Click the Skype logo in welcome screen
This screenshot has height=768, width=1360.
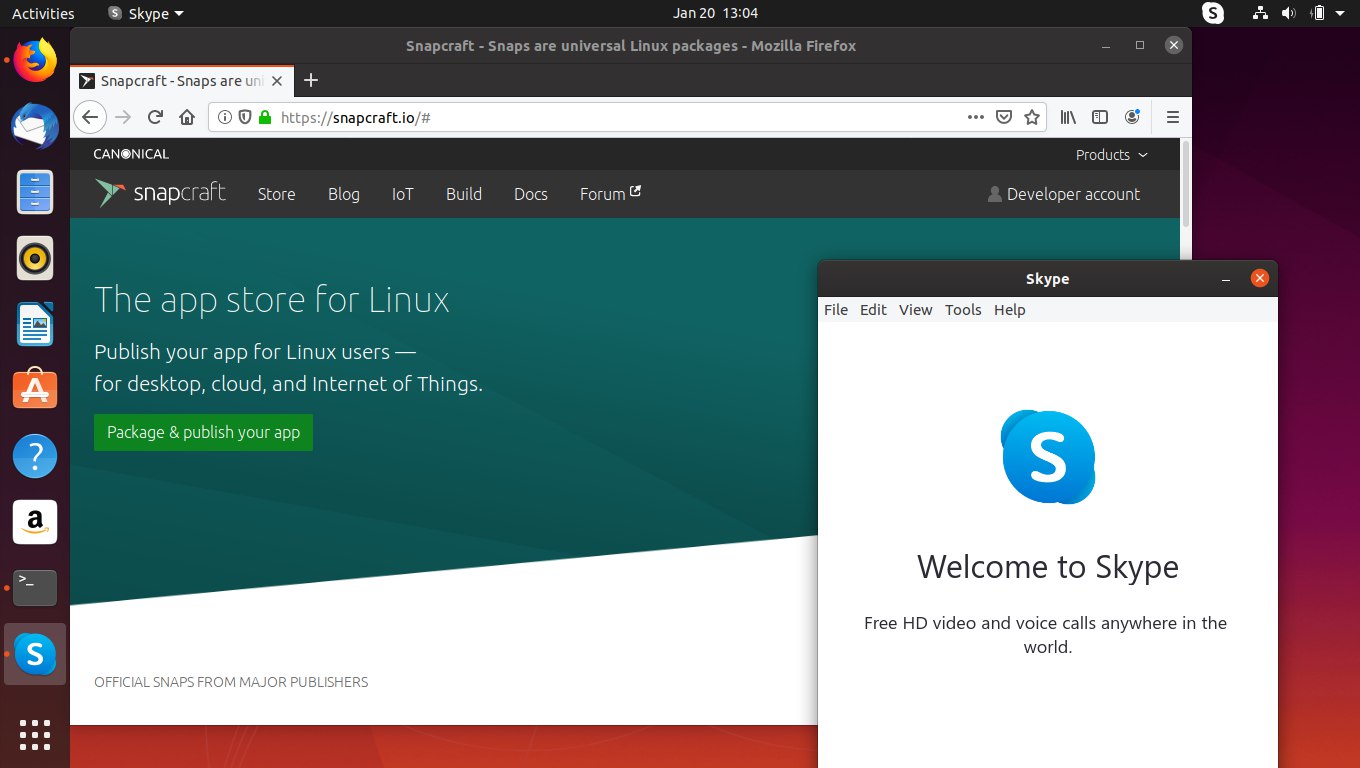(x=1048, y=457)
